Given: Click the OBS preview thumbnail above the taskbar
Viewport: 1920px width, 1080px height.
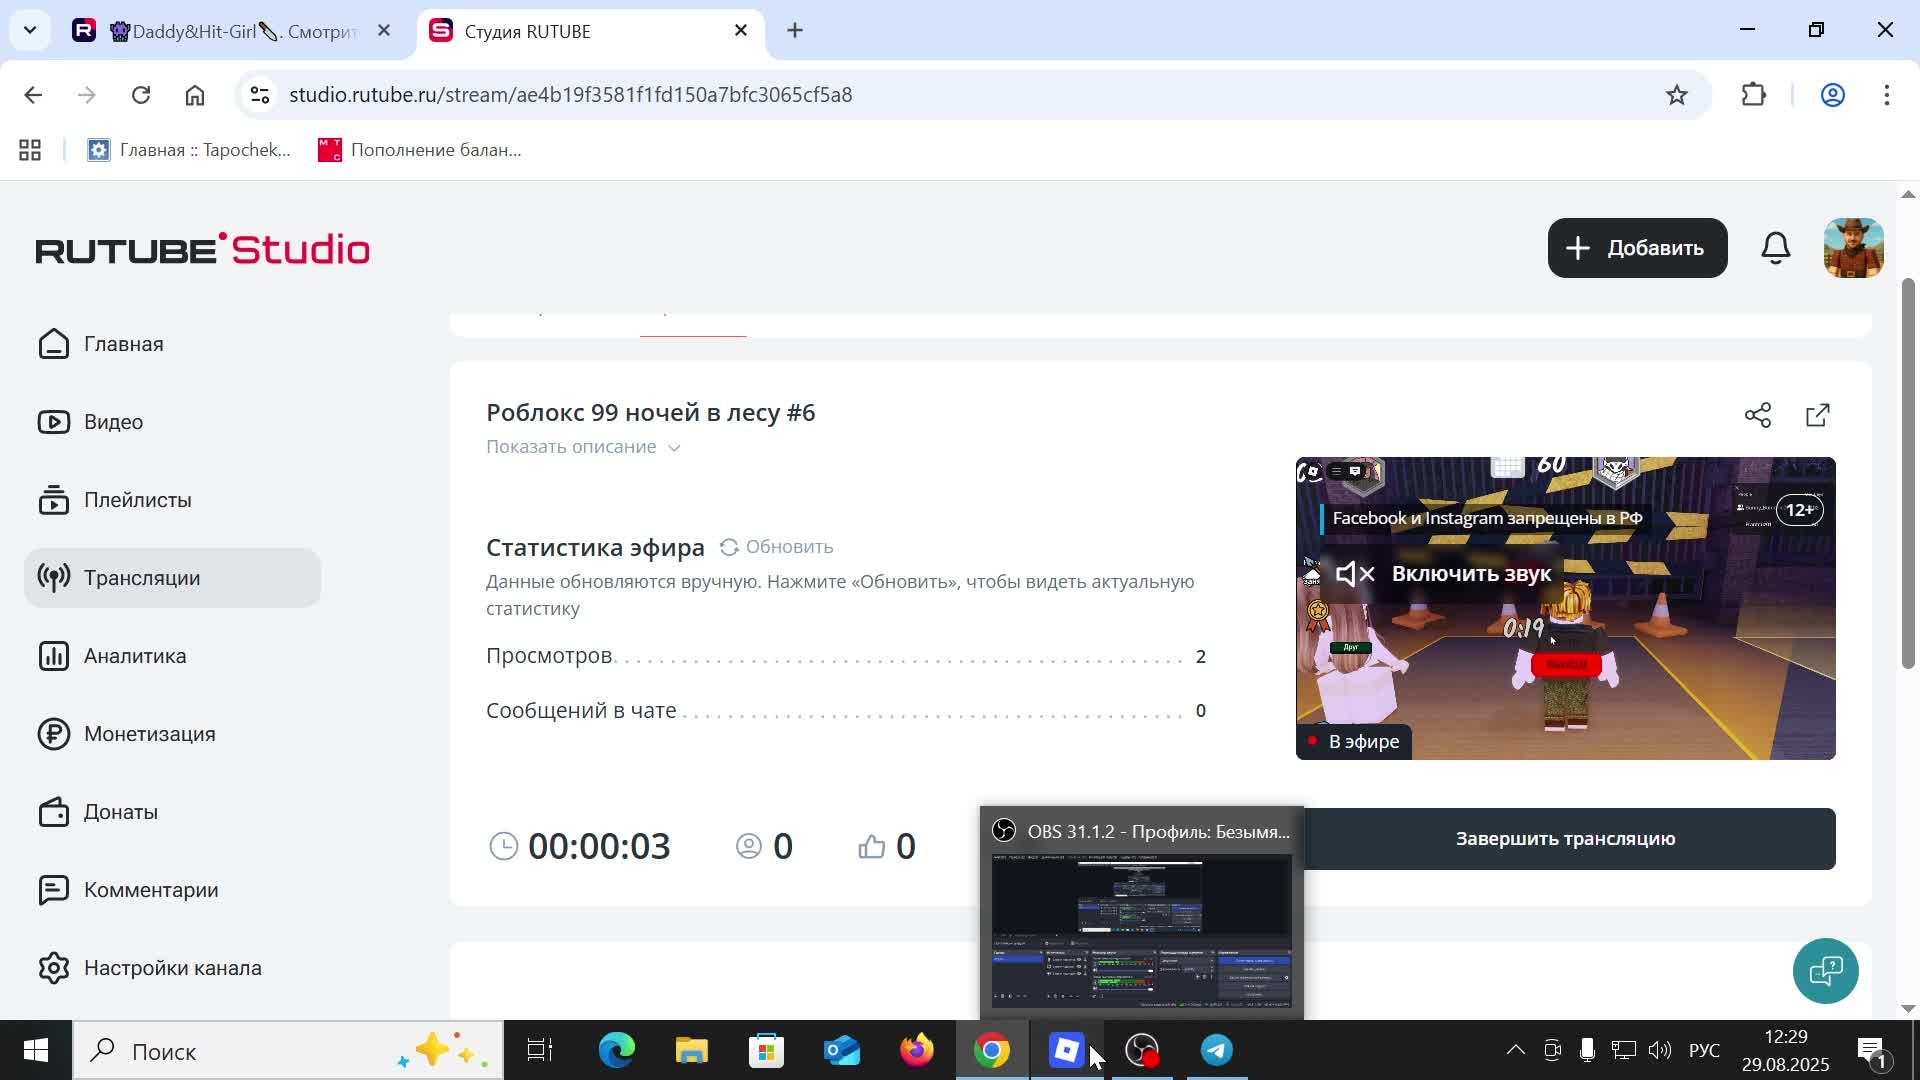Looking at the screenshot, I should pyautogui.click(x=1140, y=930).
